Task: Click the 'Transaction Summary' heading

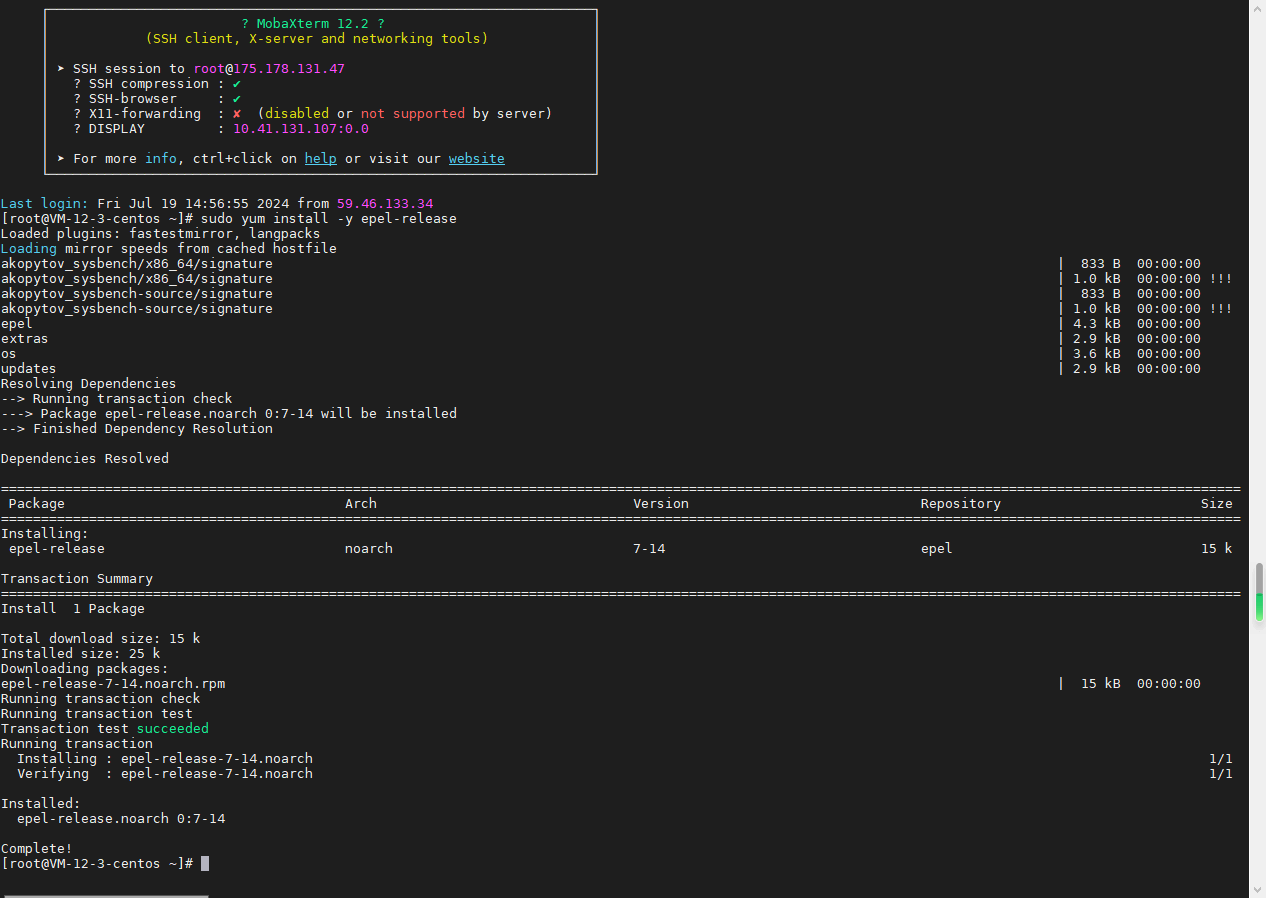Action: tap(77, 579)
